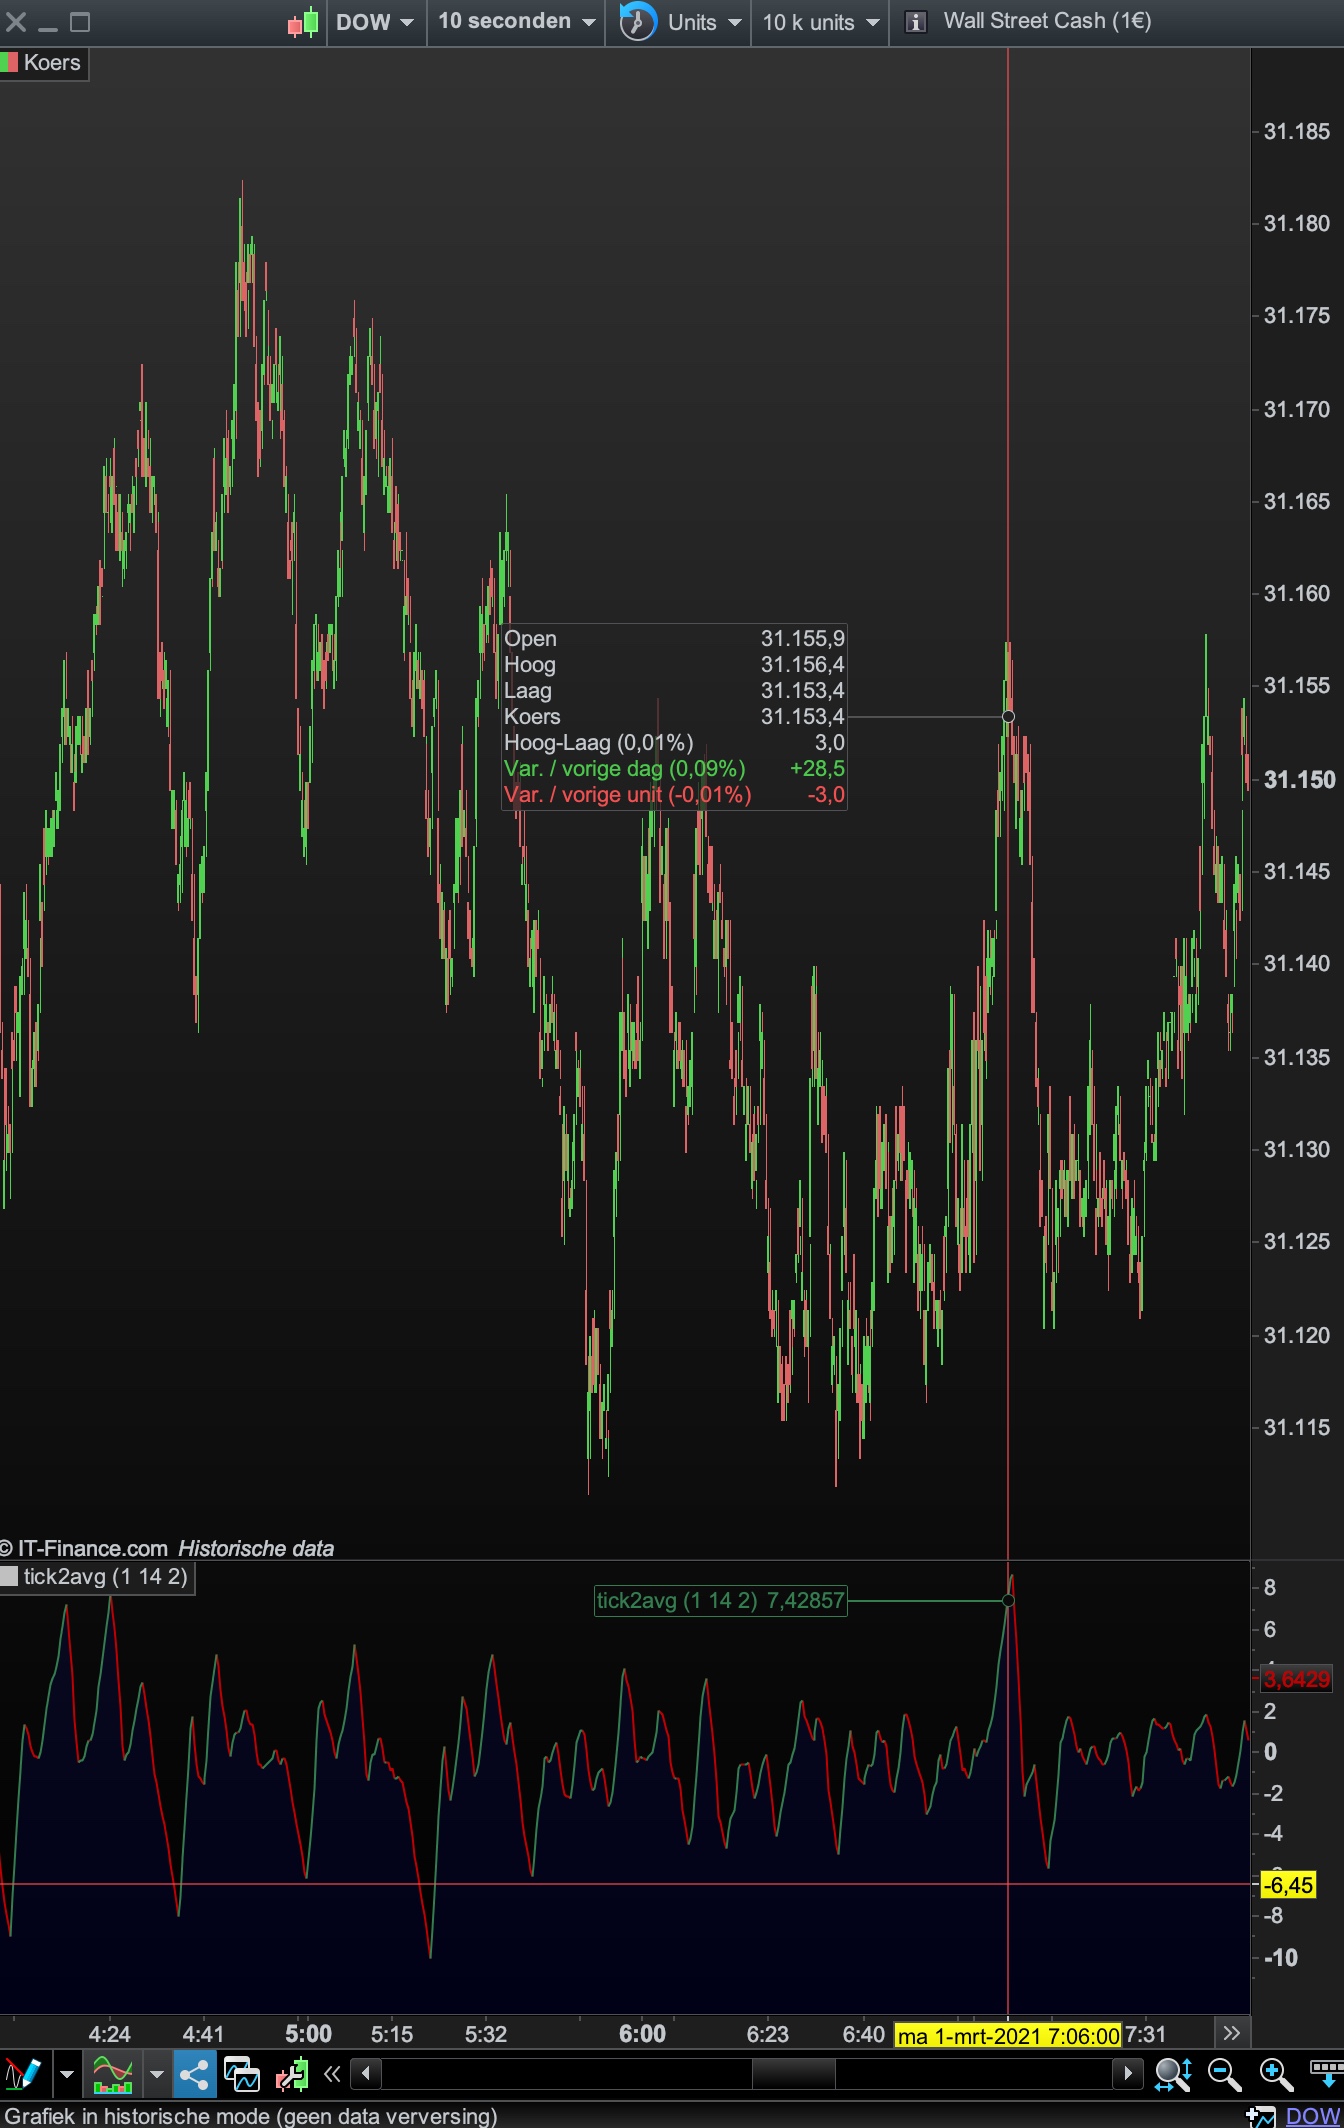1344x2128 pixels.
Task: Click the Wall Street Cash (1€) title
Action: 1047,21
